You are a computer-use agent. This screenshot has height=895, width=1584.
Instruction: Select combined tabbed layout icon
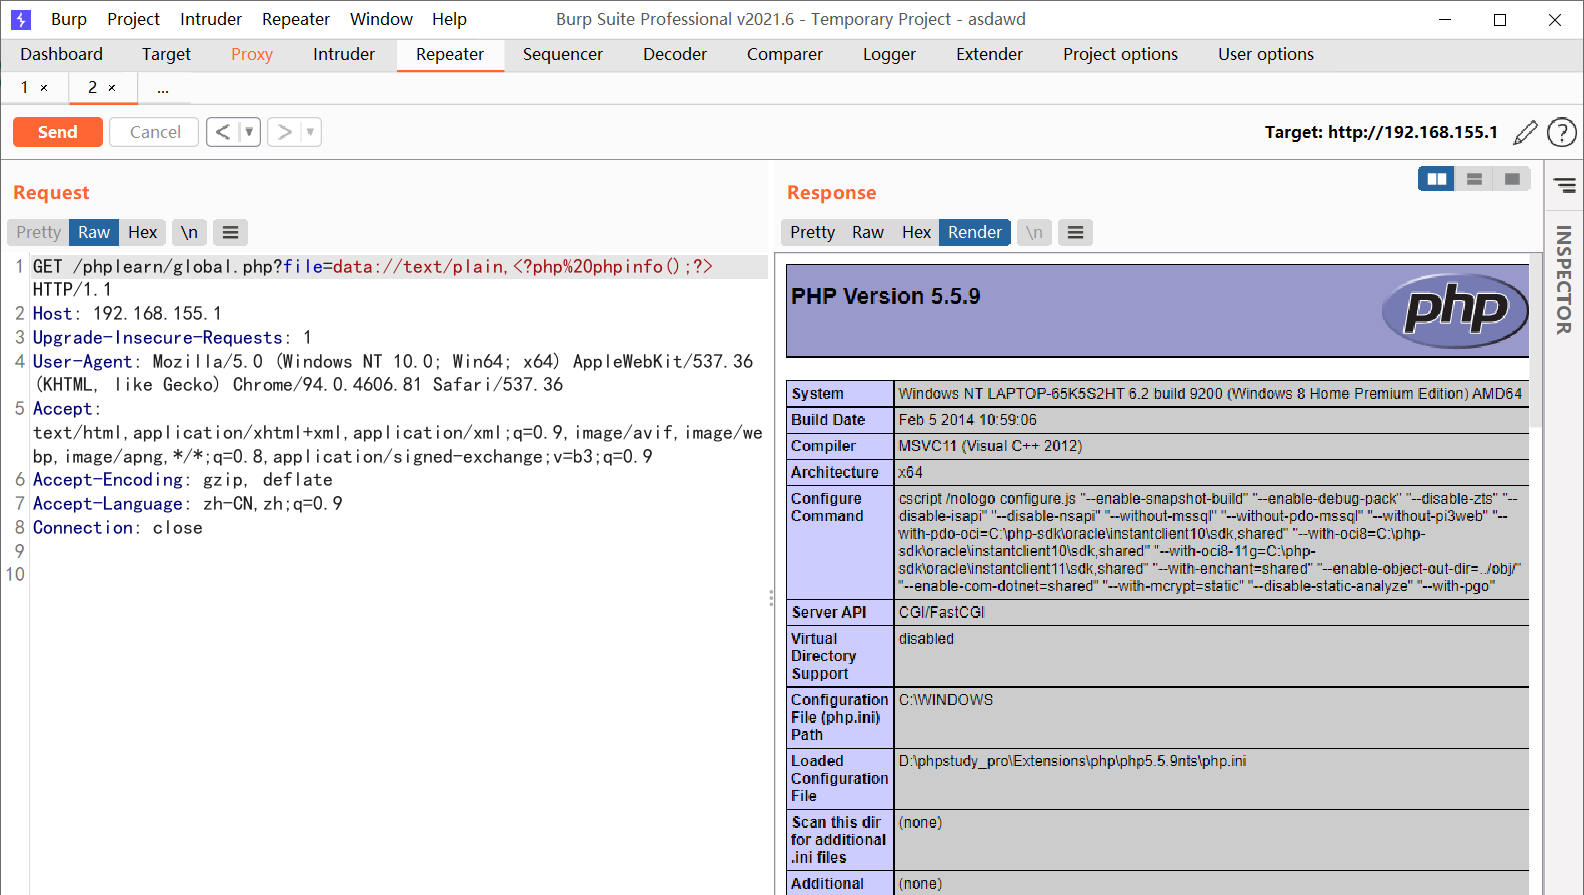coord(1512,179)
